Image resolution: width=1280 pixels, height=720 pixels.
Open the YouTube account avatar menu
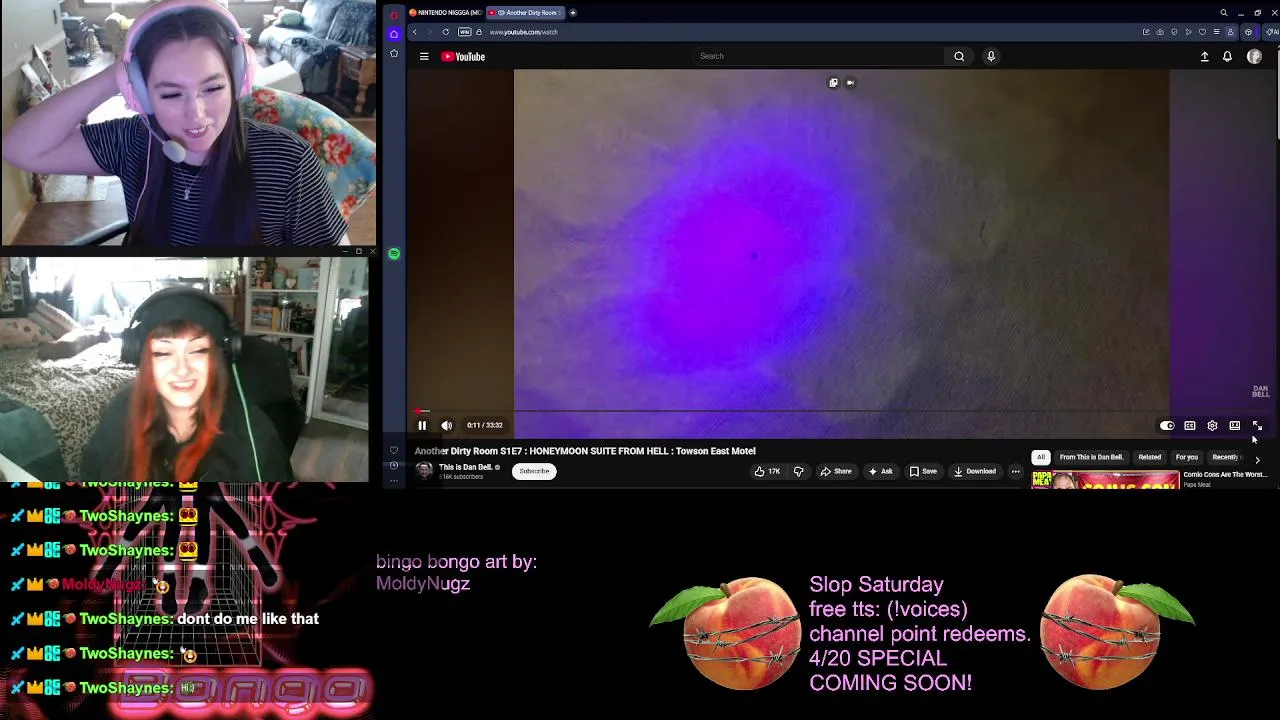[1254, 57]
